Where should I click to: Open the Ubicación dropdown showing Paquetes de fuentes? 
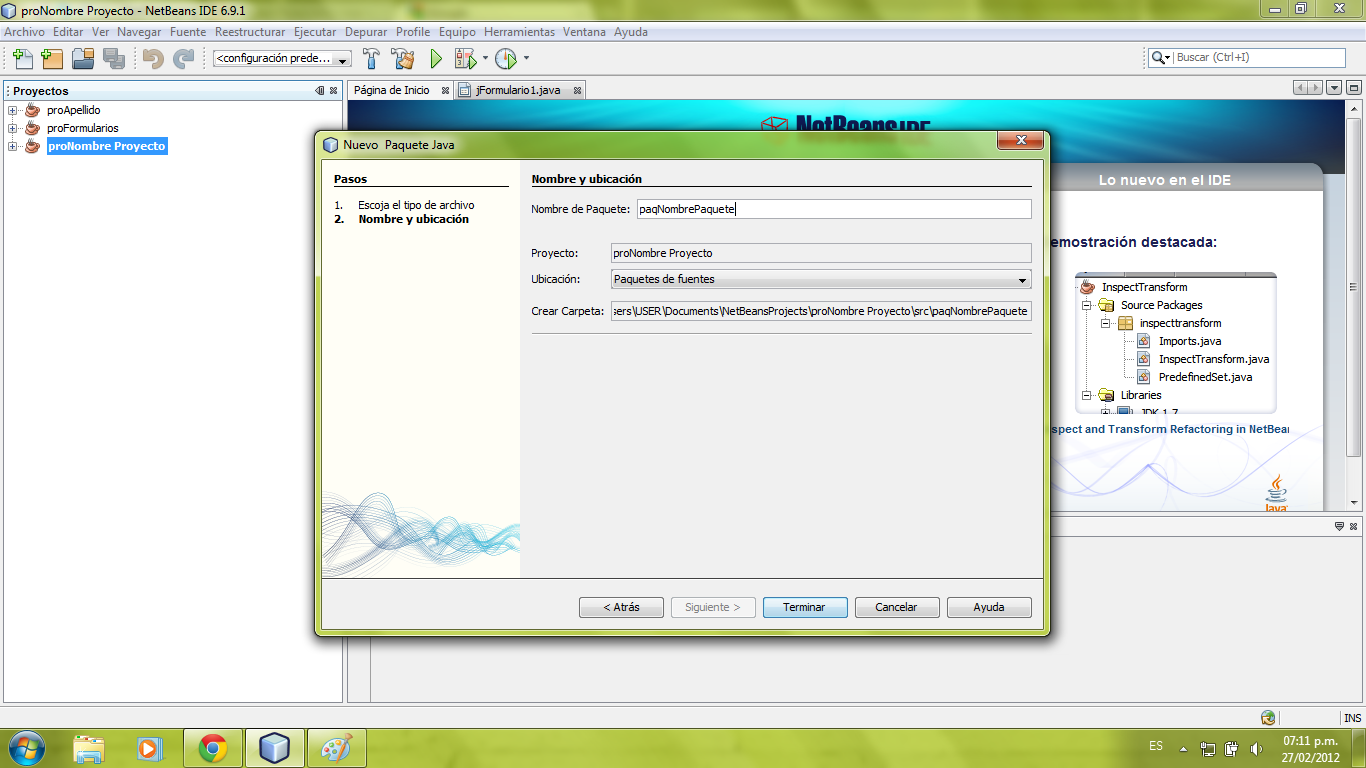[1021, 279]
